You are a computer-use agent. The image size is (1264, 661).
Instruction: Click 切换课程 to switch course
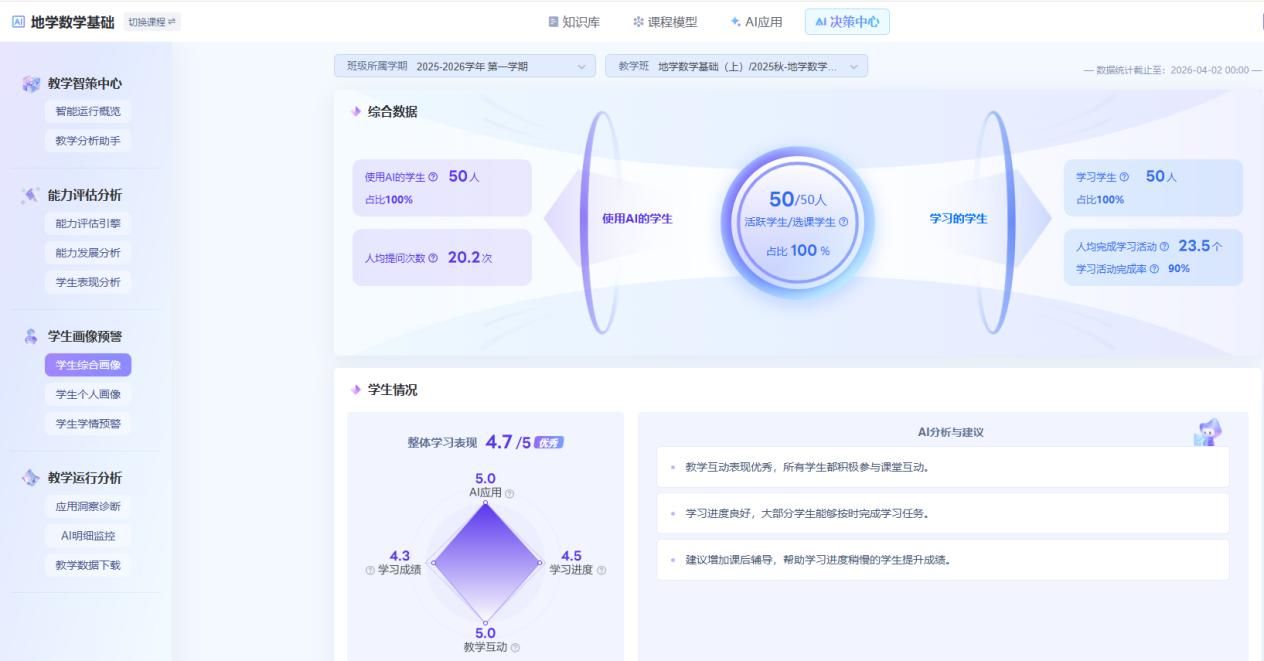click(x=152, y=22)
